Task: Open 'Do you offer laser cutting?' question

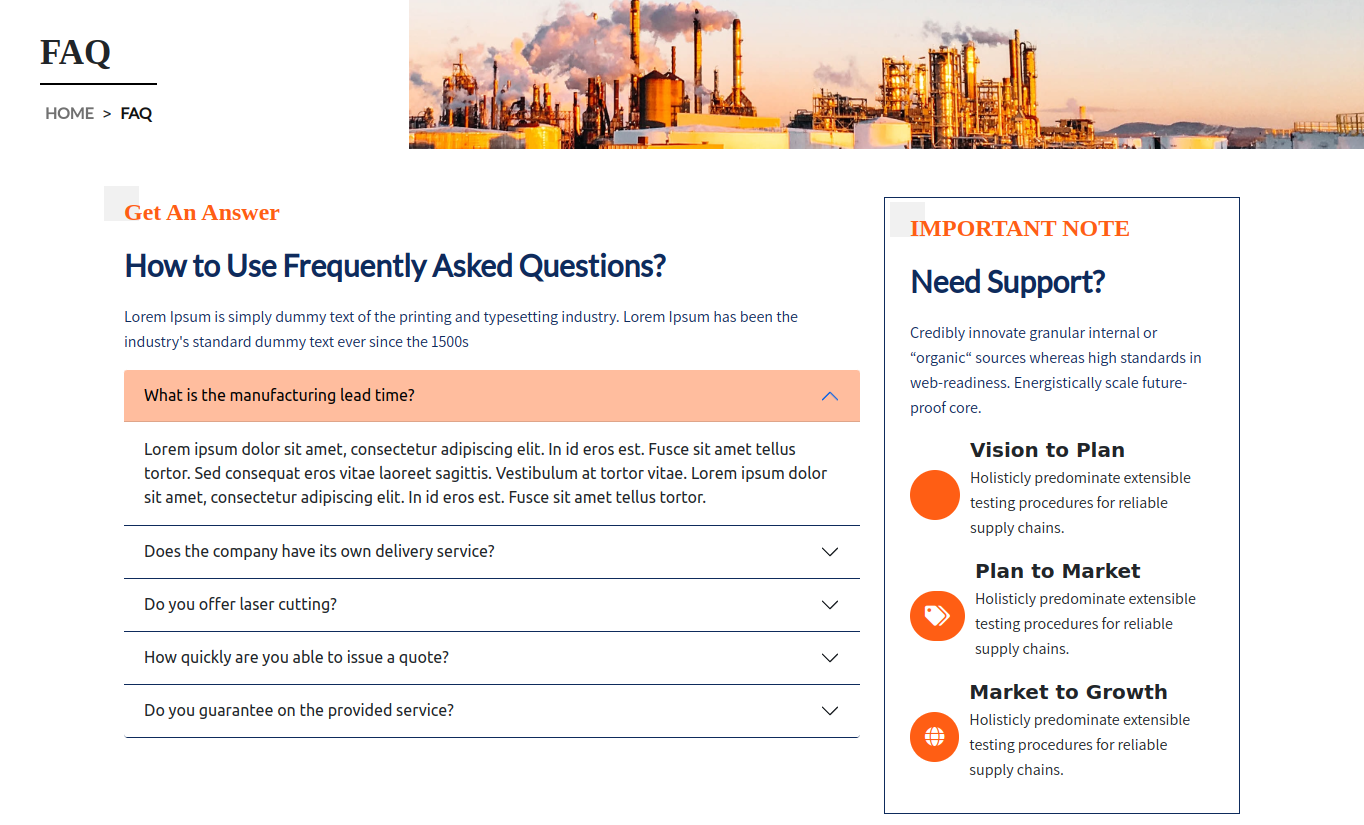Action: pyautogui.click(x=240, y=604)
